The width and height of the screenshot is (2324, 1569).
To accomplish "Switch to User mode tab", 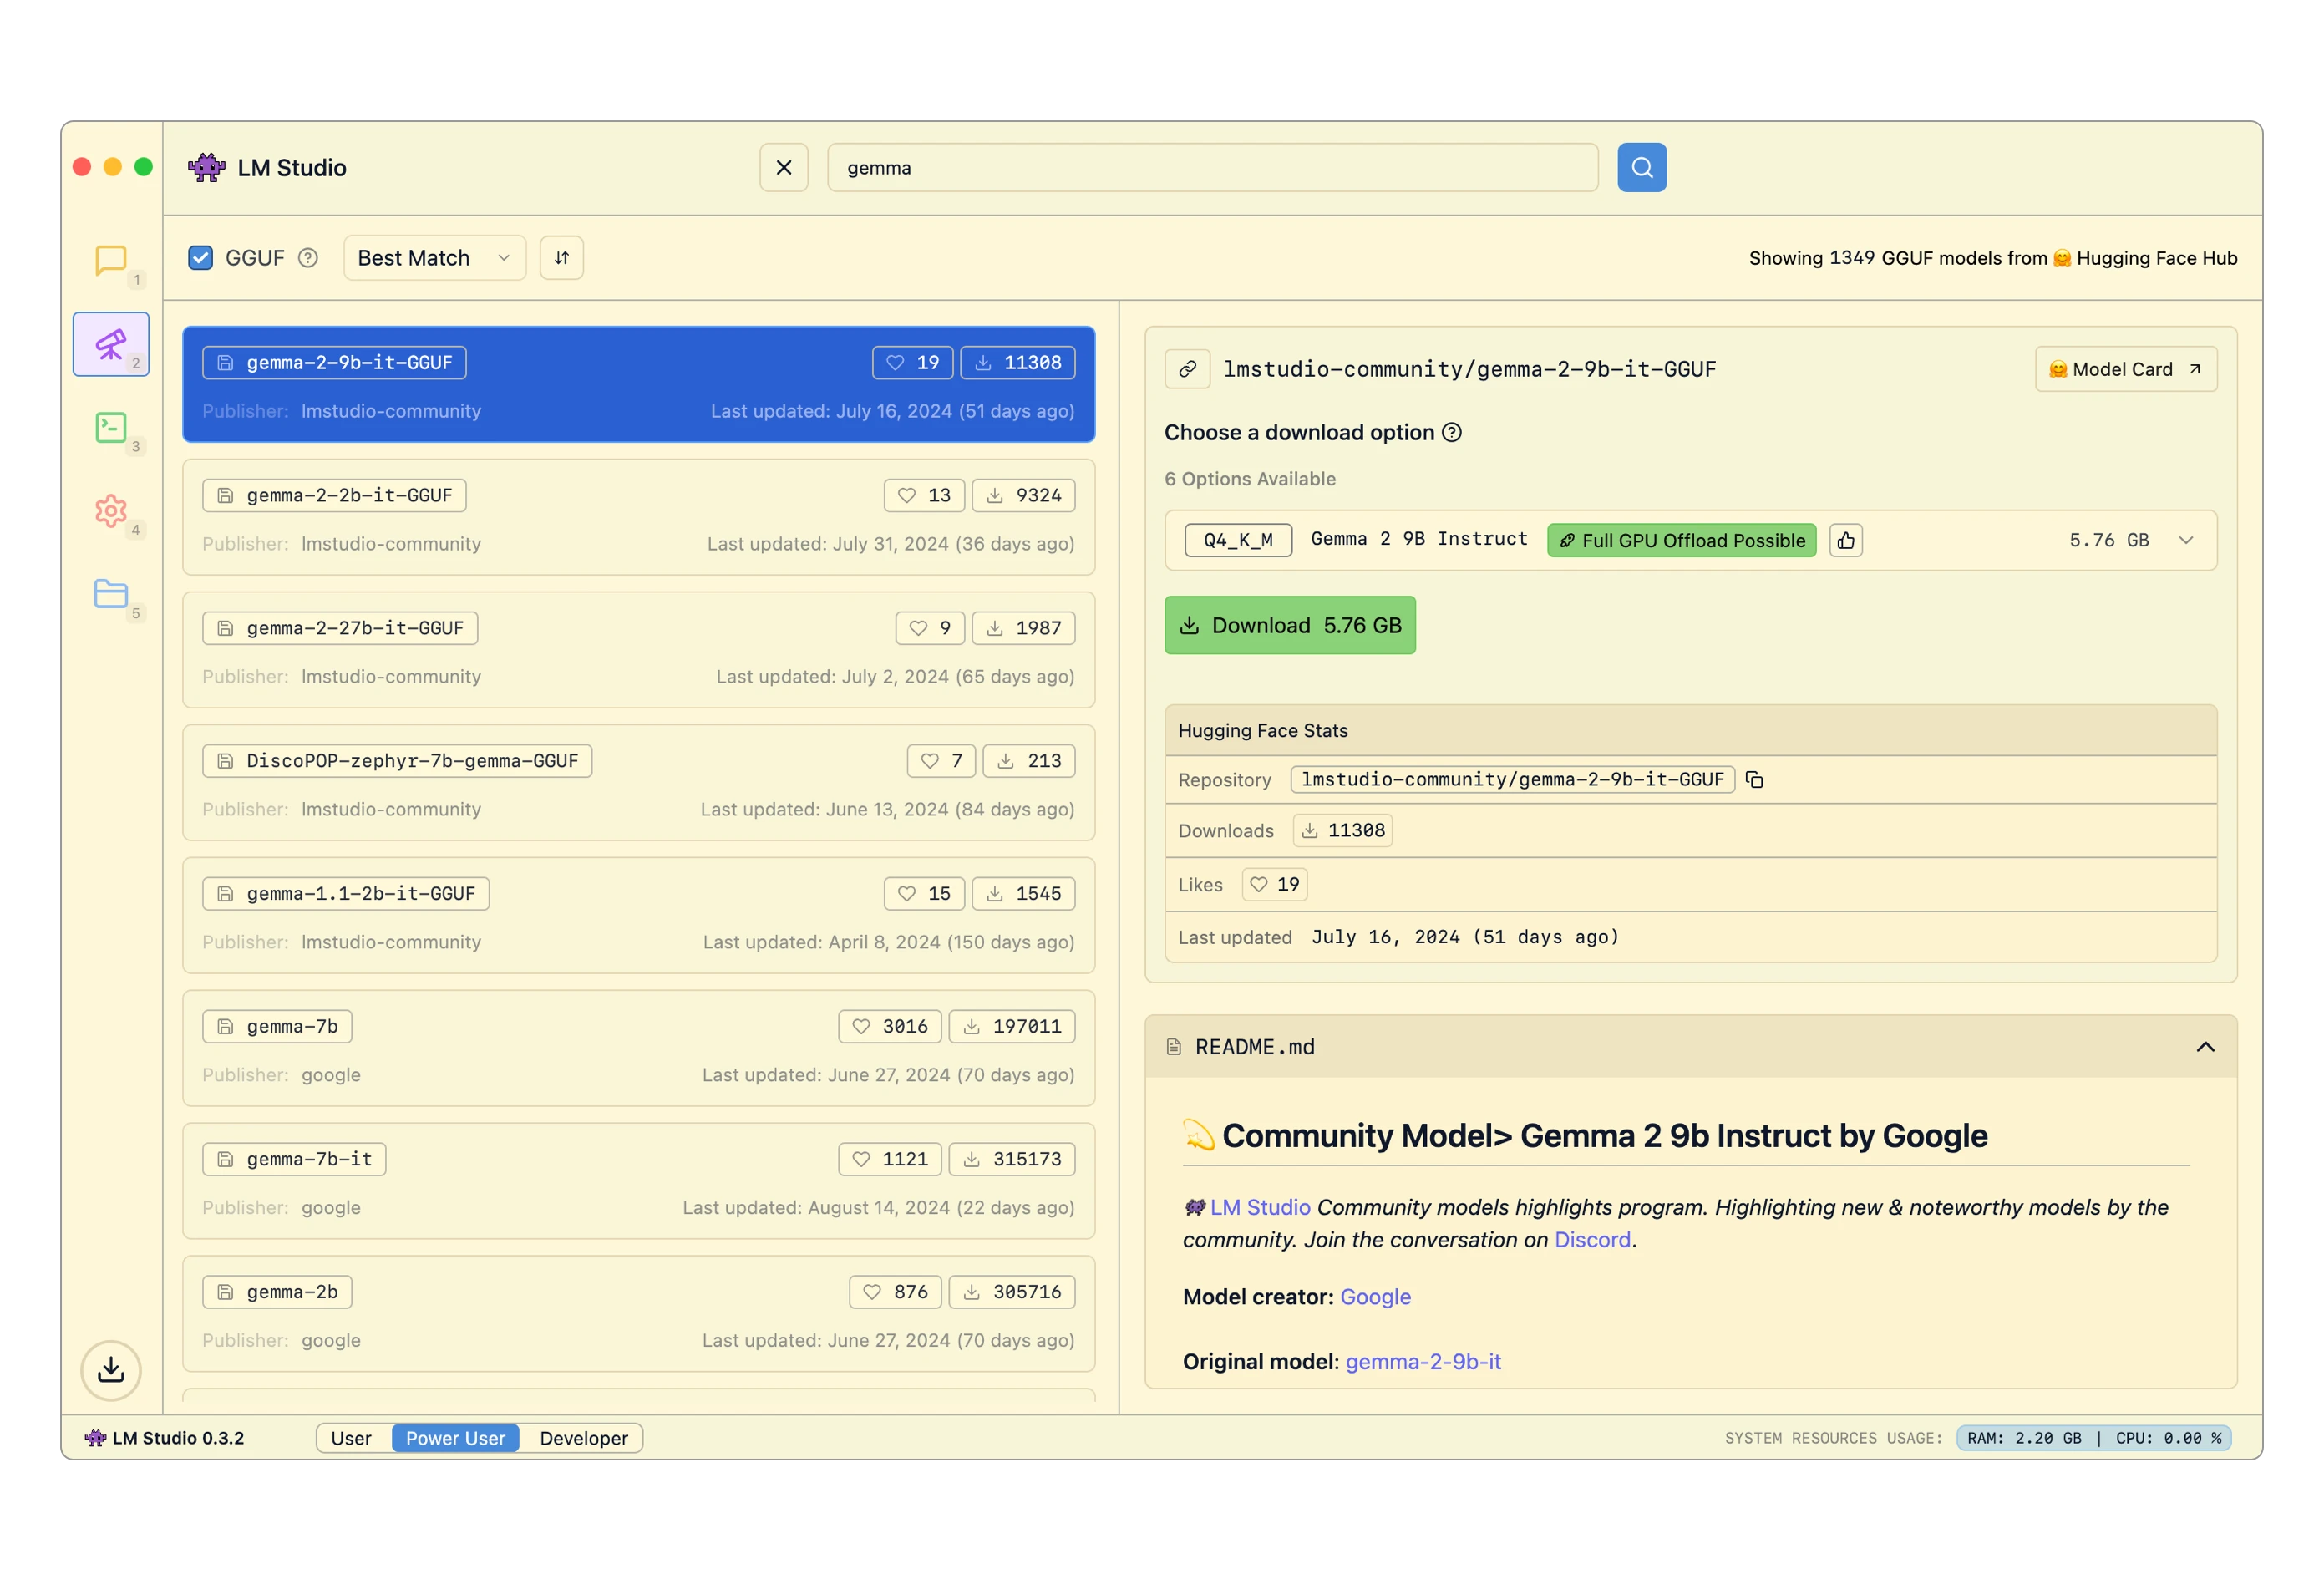I will [351, 1438].
